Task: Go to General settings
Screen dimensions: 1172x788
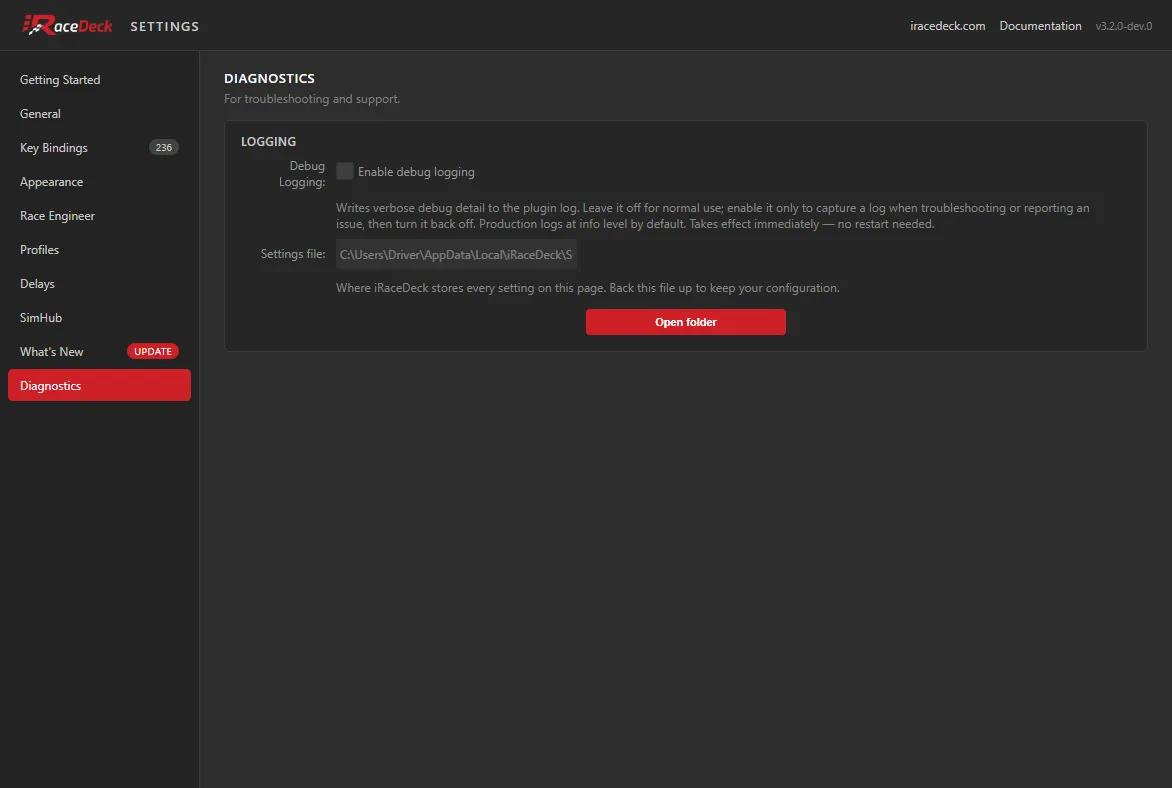Action: coord(99,114)
